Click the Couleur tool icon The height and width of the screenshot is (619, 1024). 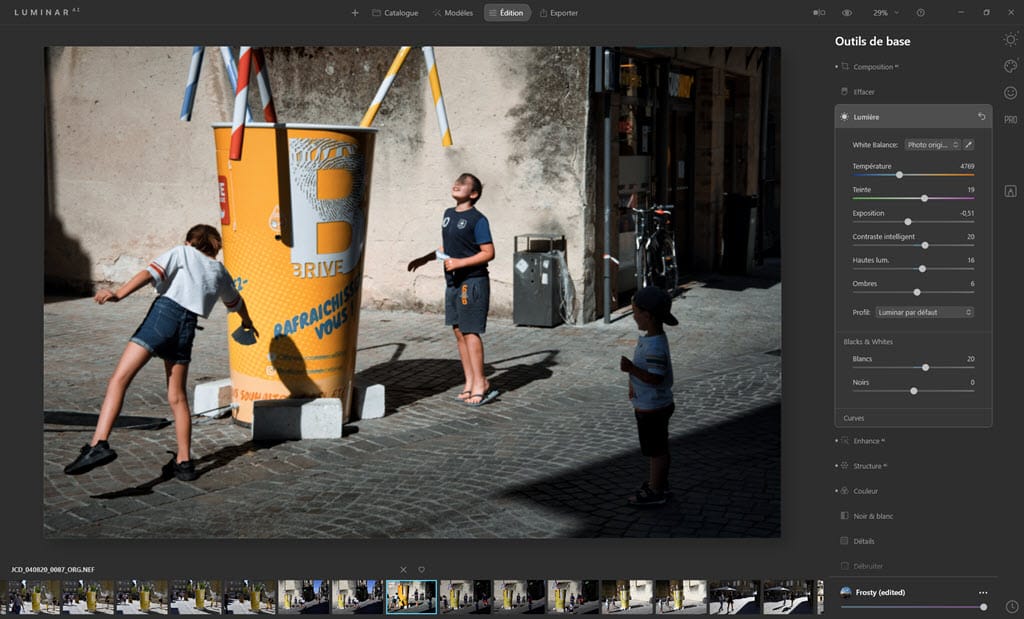[x=845, y=490]
